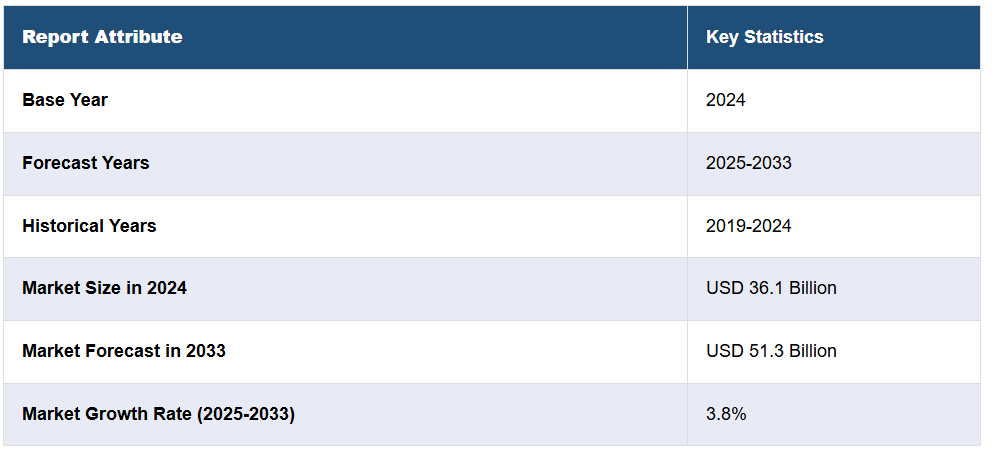Click the 2025-2033 forecast years value
This screenshot has height=455, width=996.
click(749, 163)
